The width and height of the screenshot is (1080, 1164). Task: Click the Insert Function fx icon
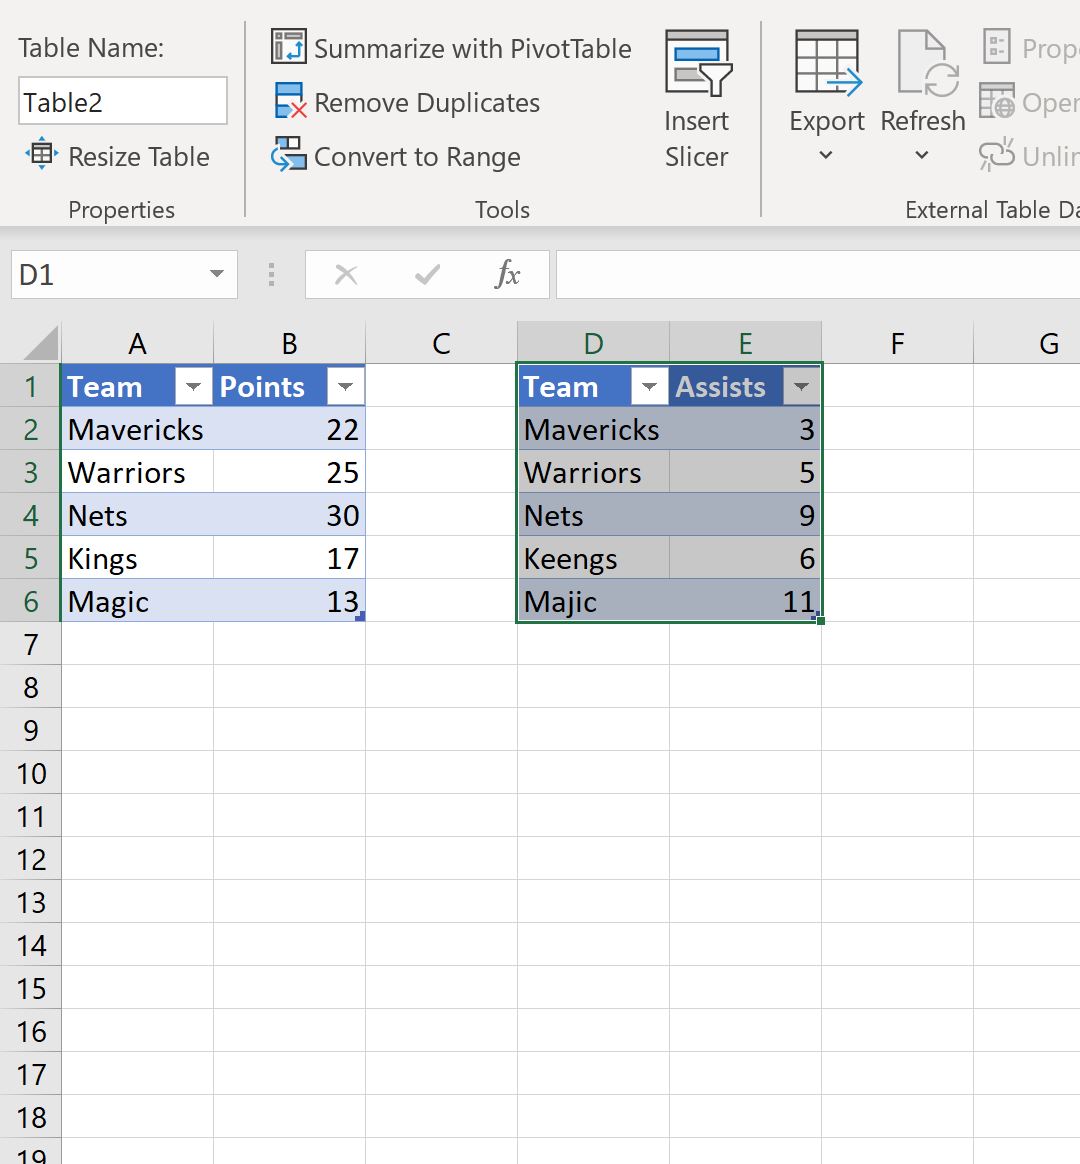click(508, 274)
